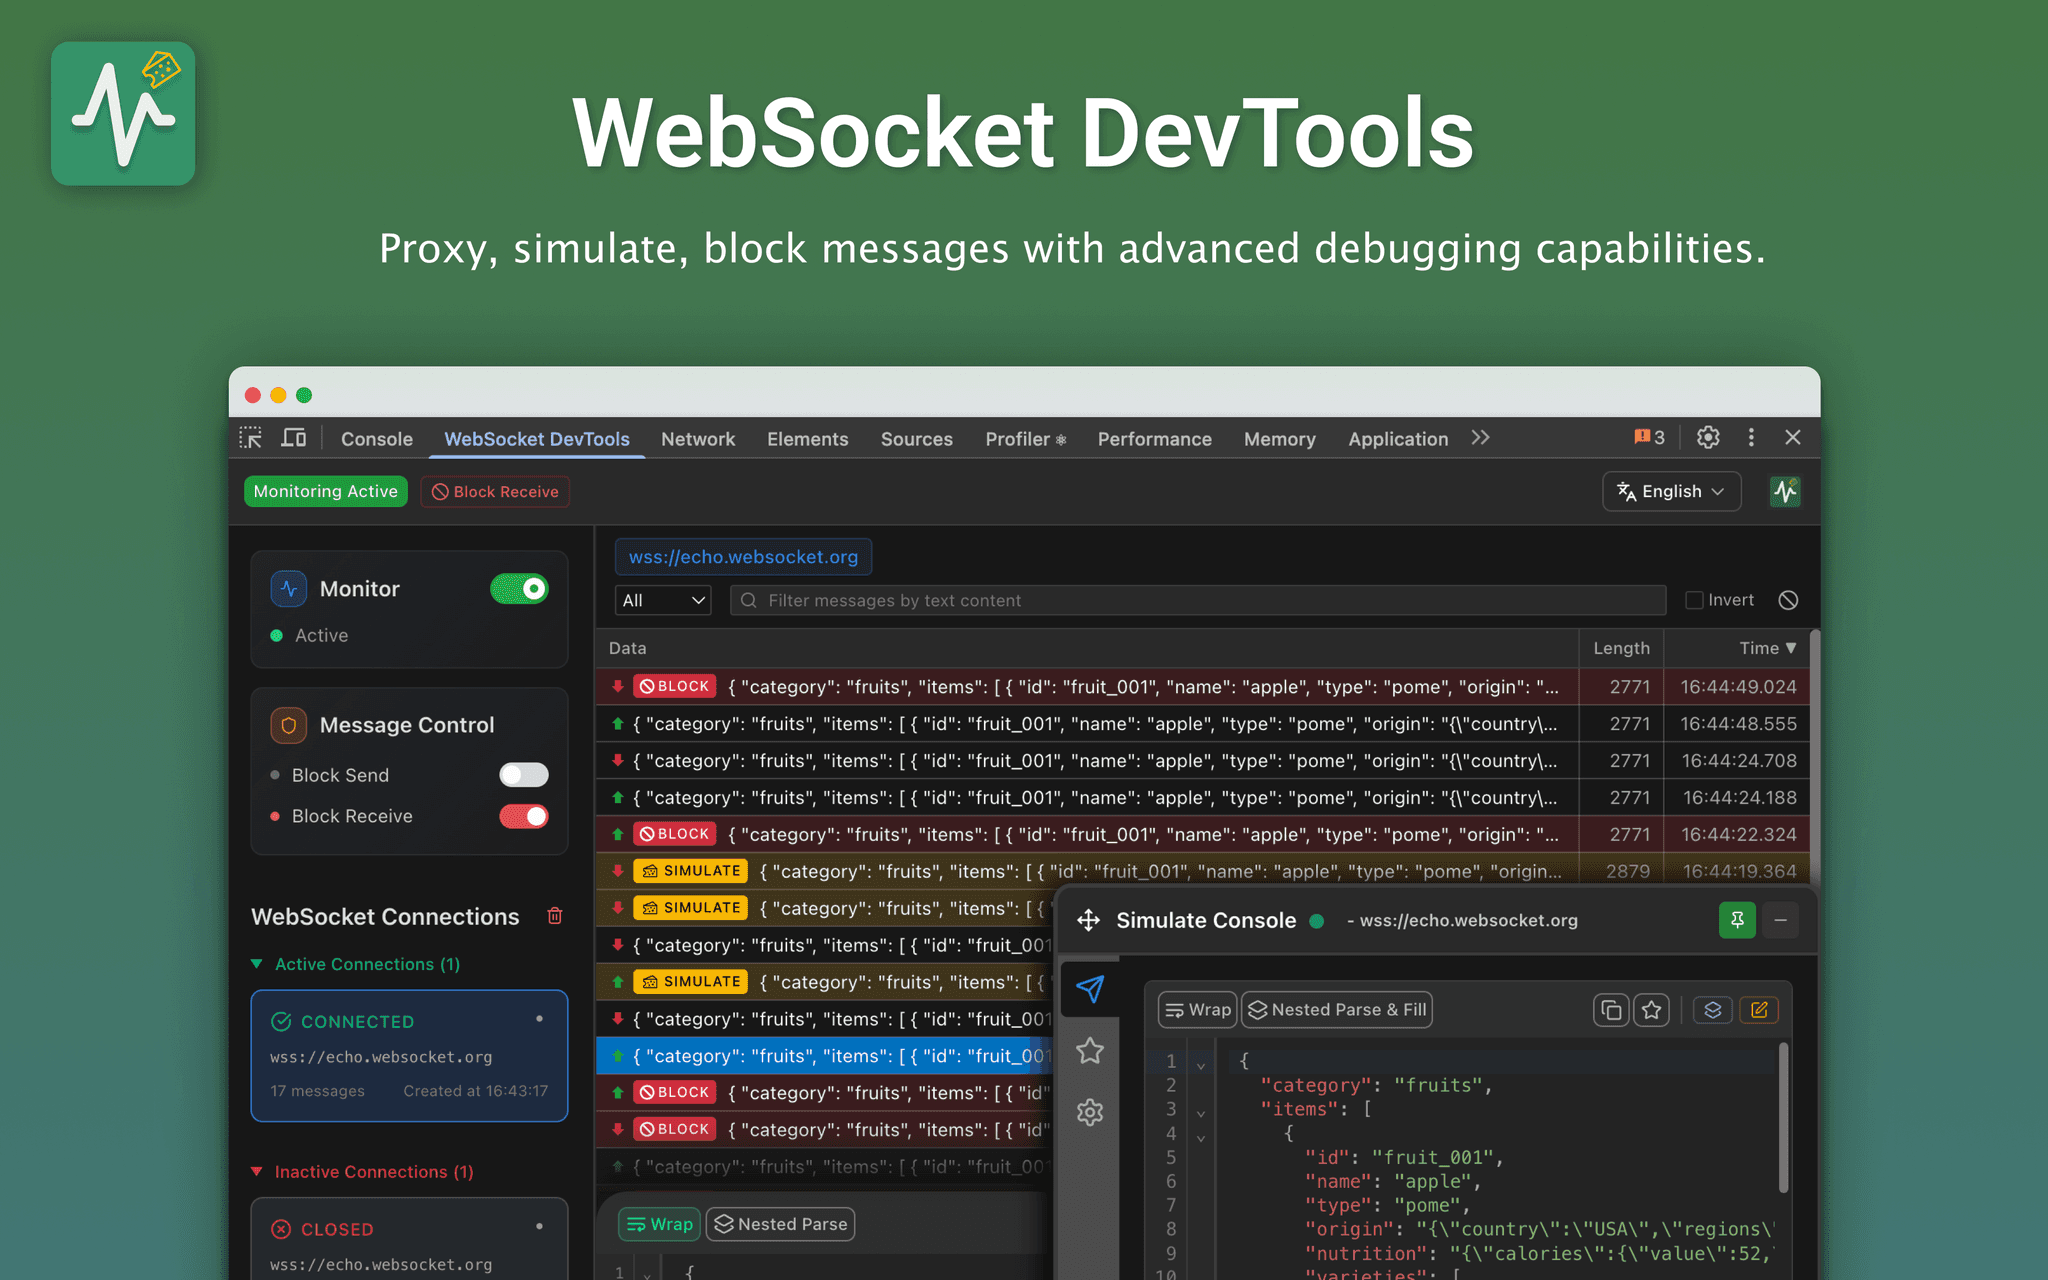Enable the Block Send toggle

(523, 775)
